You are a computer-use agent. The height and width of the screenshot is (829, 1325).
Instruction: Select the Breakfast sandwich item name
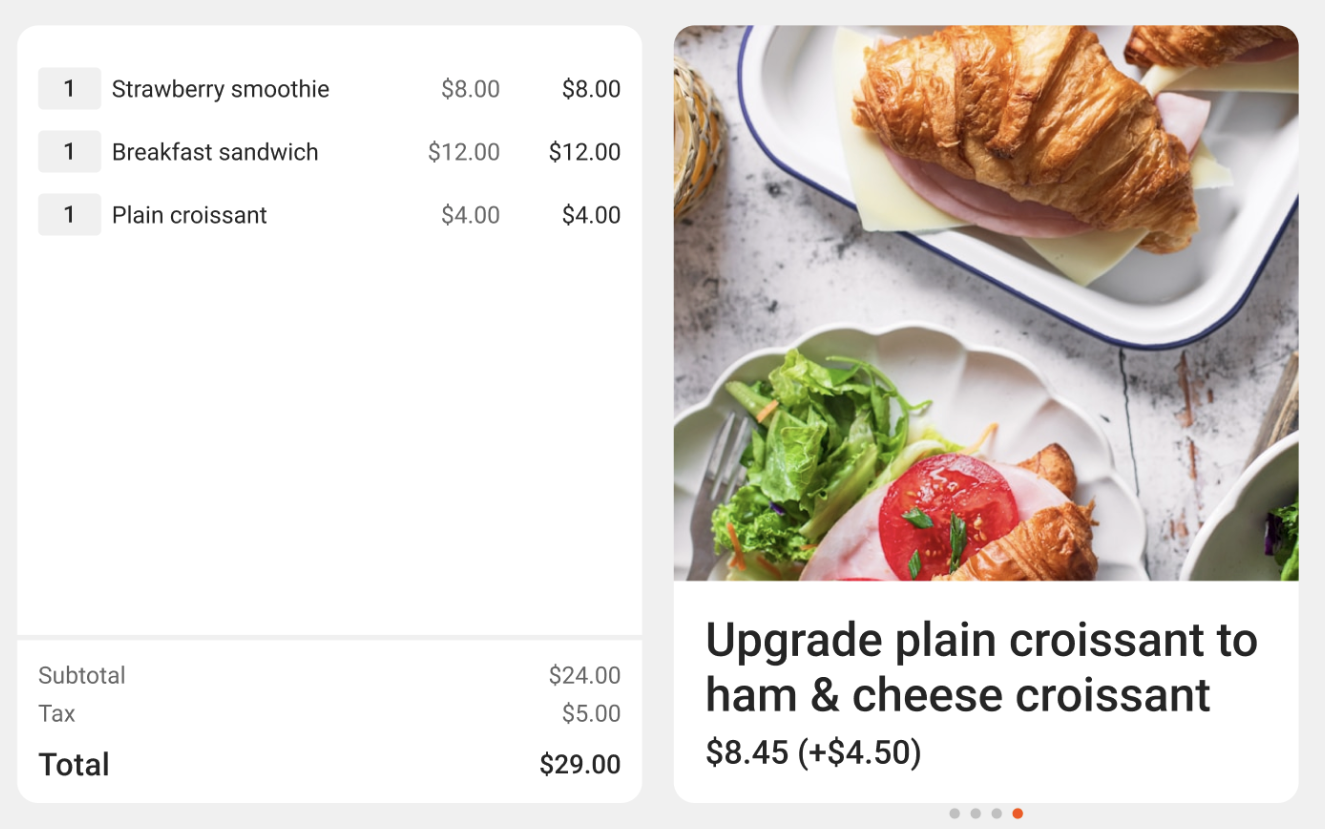click(215, 152)
